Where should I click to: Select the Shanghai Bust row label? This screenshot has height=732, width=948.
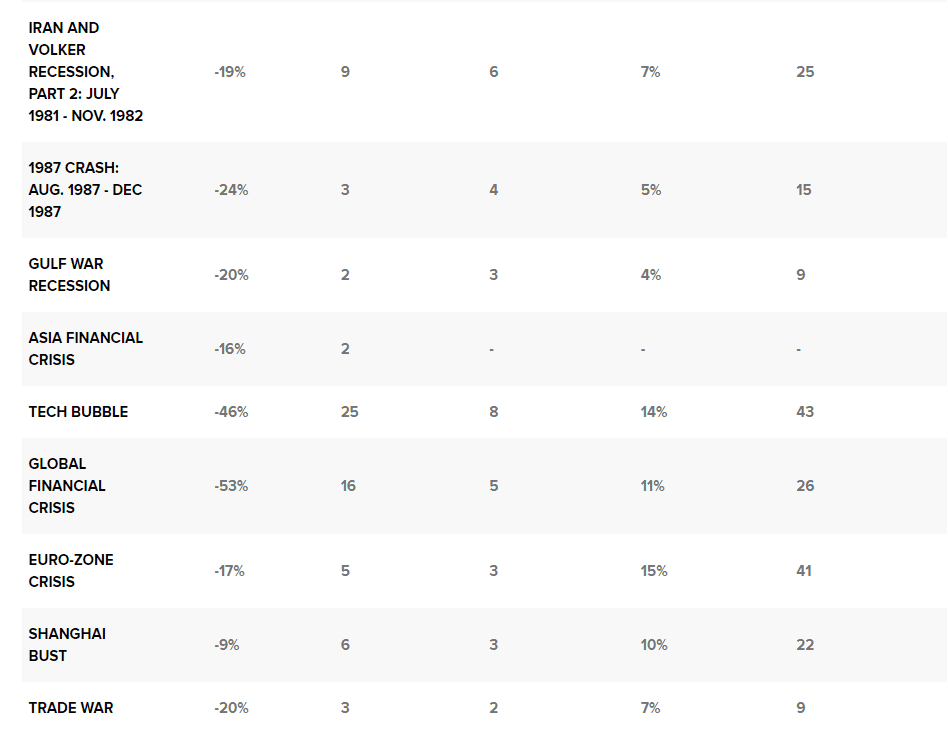coord(67,645)
